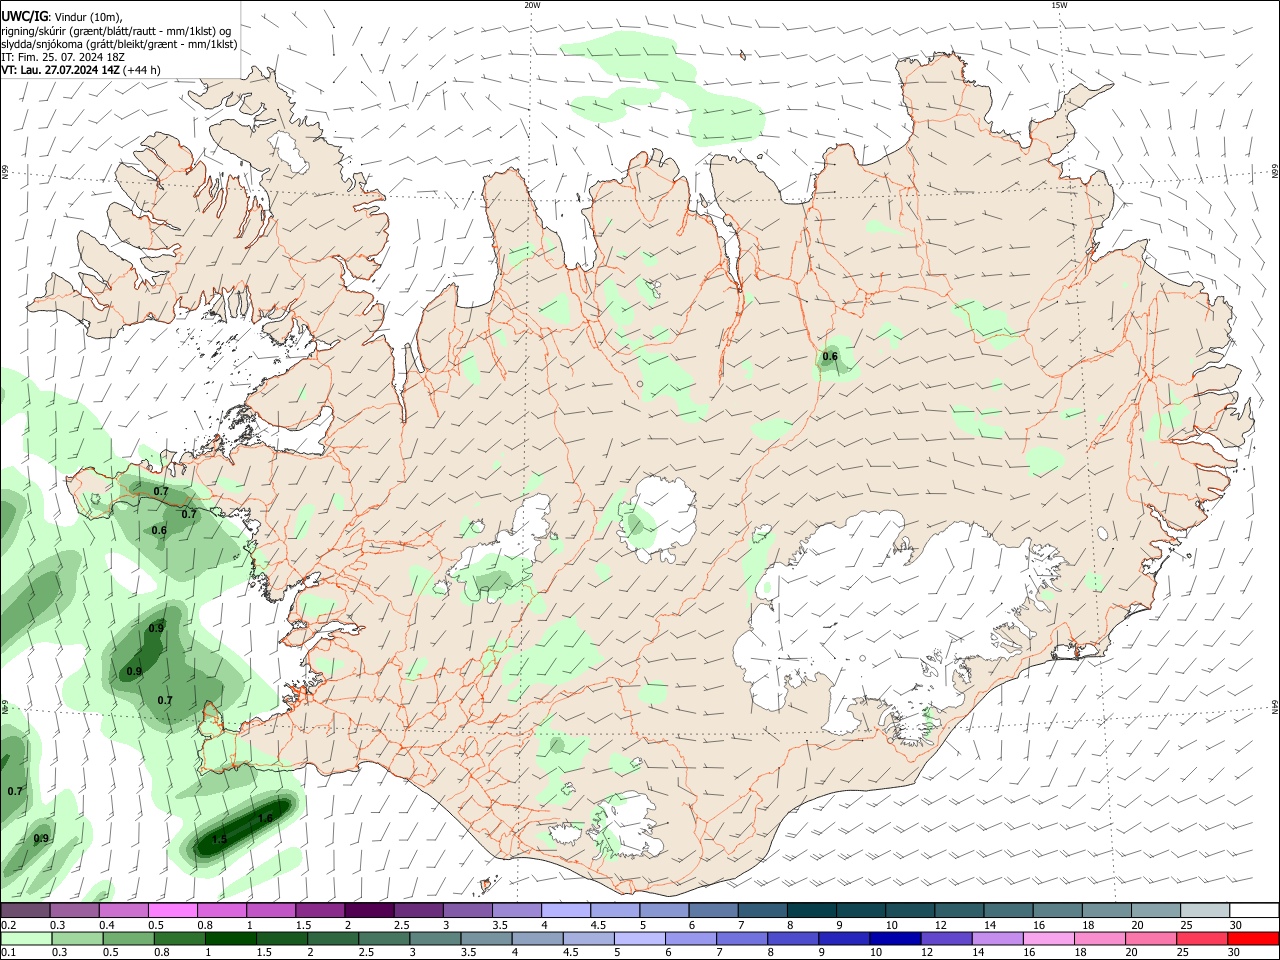
Task: Pick the dark mauve 0.2–0.3 snow swatch
Action: [x=25, y=910]
